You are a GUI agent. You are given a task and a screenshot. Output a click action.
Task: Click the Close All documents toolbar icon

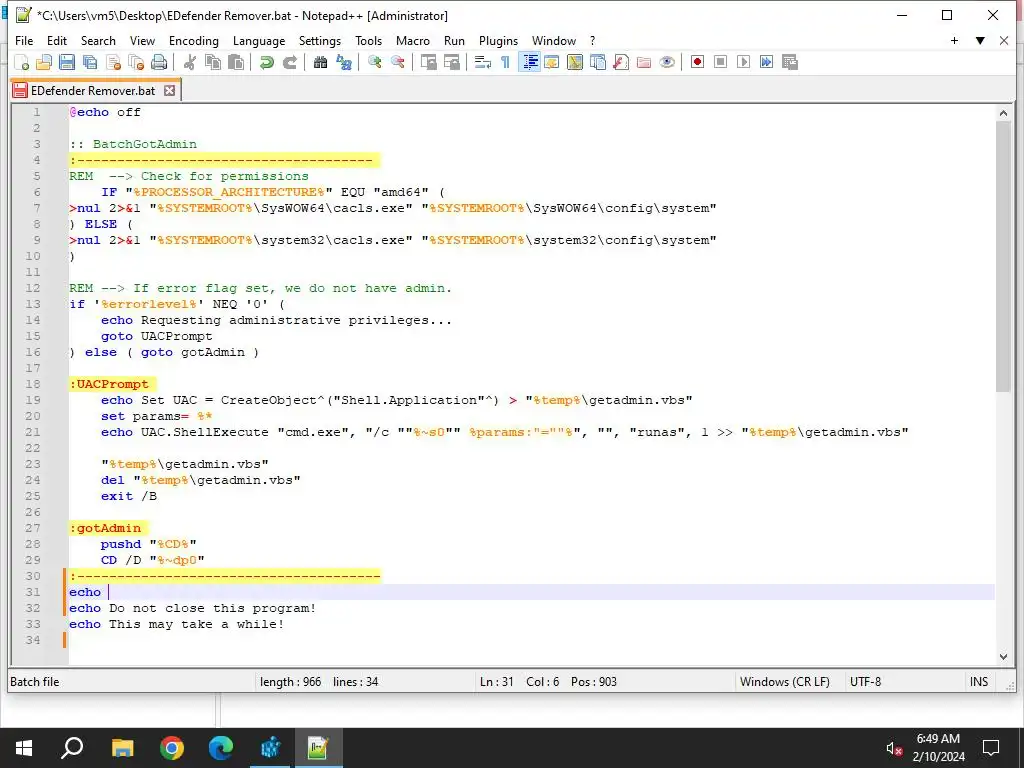pyautogui.click(x=136, y=62)
